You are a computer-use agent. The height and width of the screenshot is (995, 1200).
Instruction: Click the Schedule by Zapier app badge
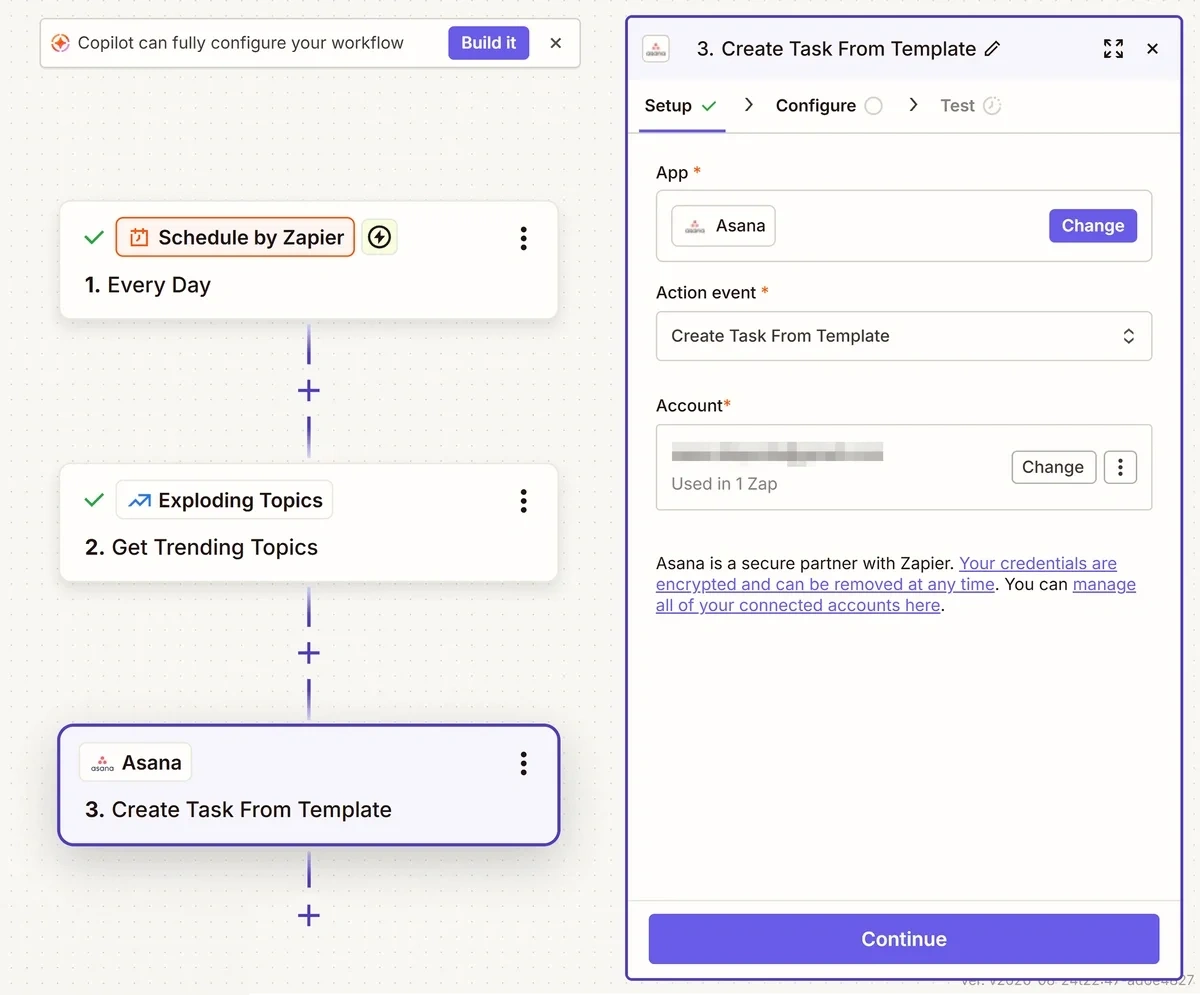tap(235, 237)
